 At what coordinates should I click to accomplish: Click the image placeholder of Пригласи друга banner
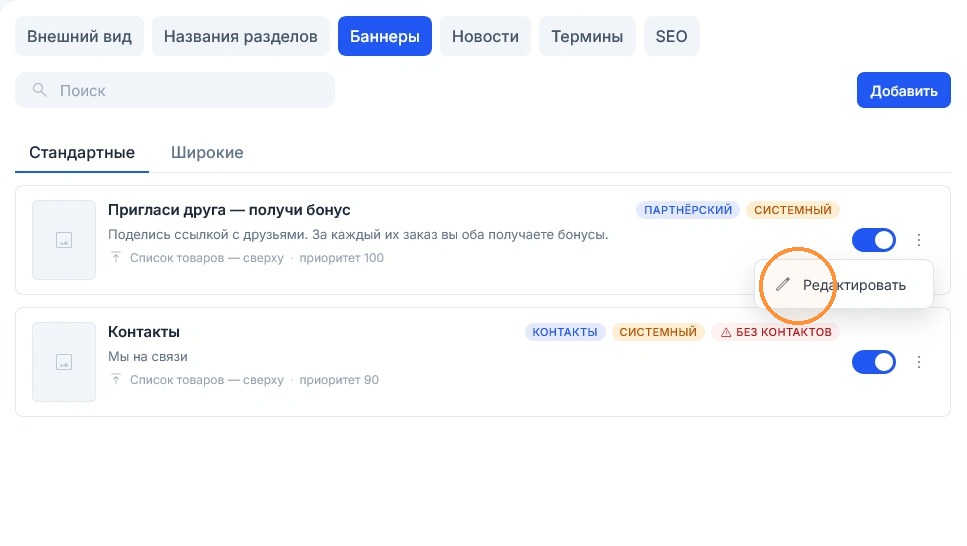64,240
